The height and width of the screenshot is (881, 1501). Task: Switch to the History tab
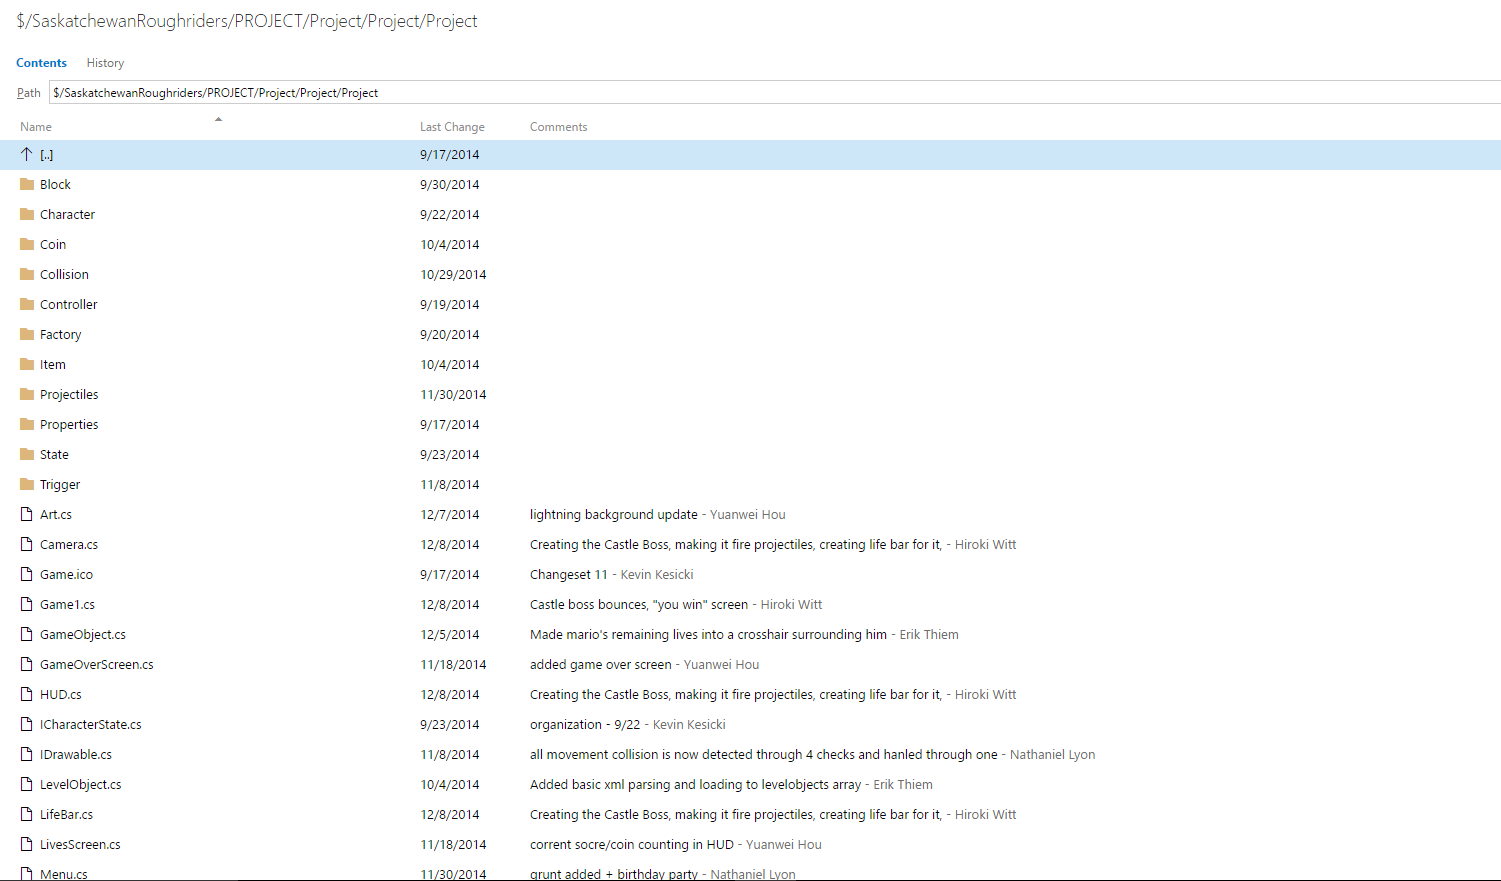pos(105,63)
